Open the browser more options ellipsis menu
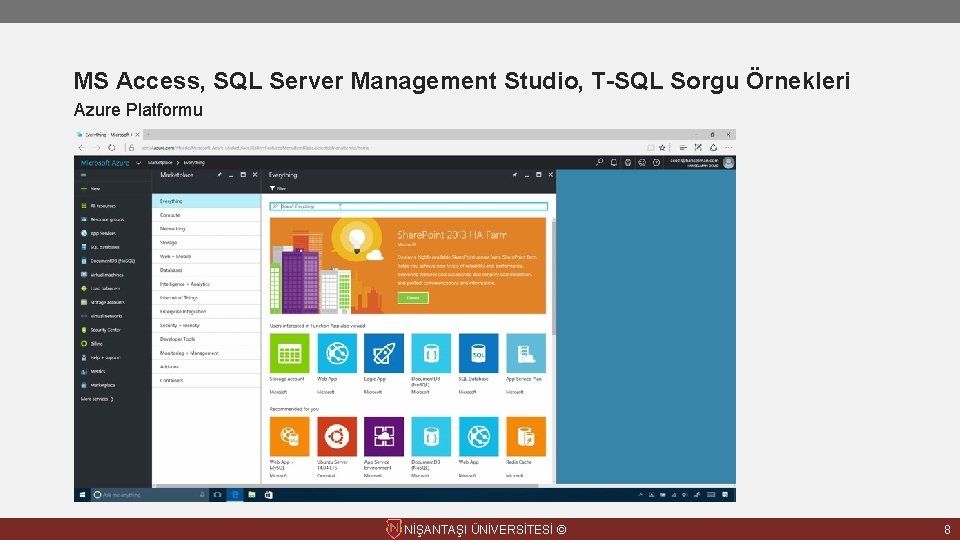960x540 pixels. click(x=729, y=148)
